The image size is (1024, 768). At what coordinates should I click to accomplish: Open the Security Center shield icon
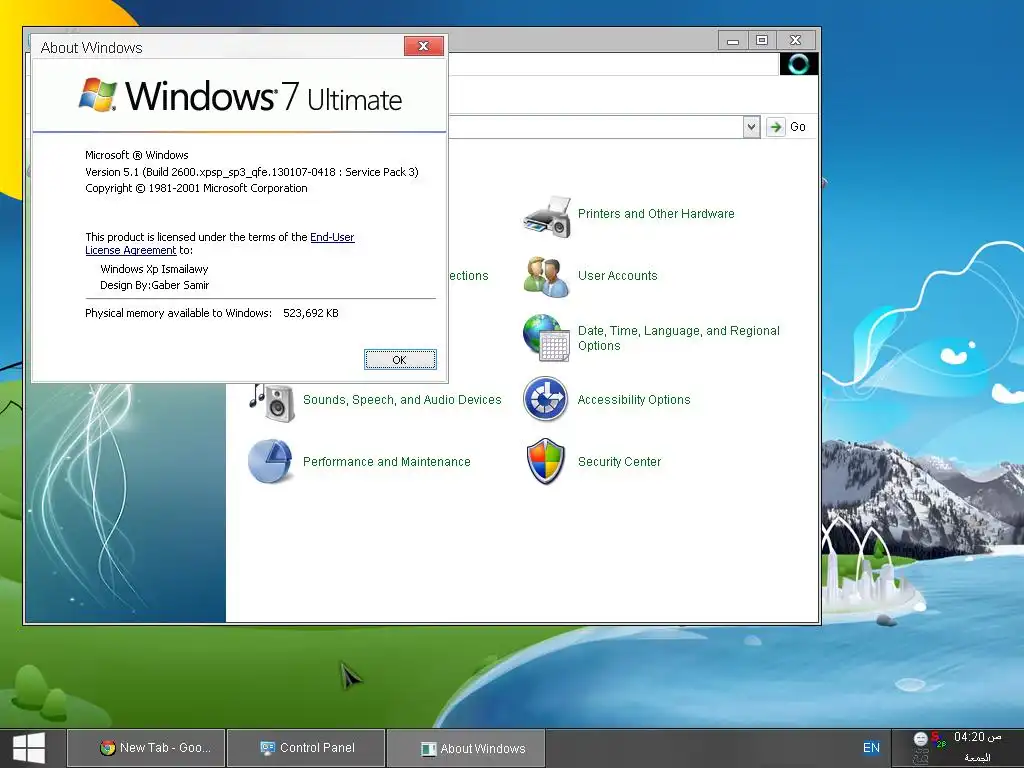pos(545,462)
